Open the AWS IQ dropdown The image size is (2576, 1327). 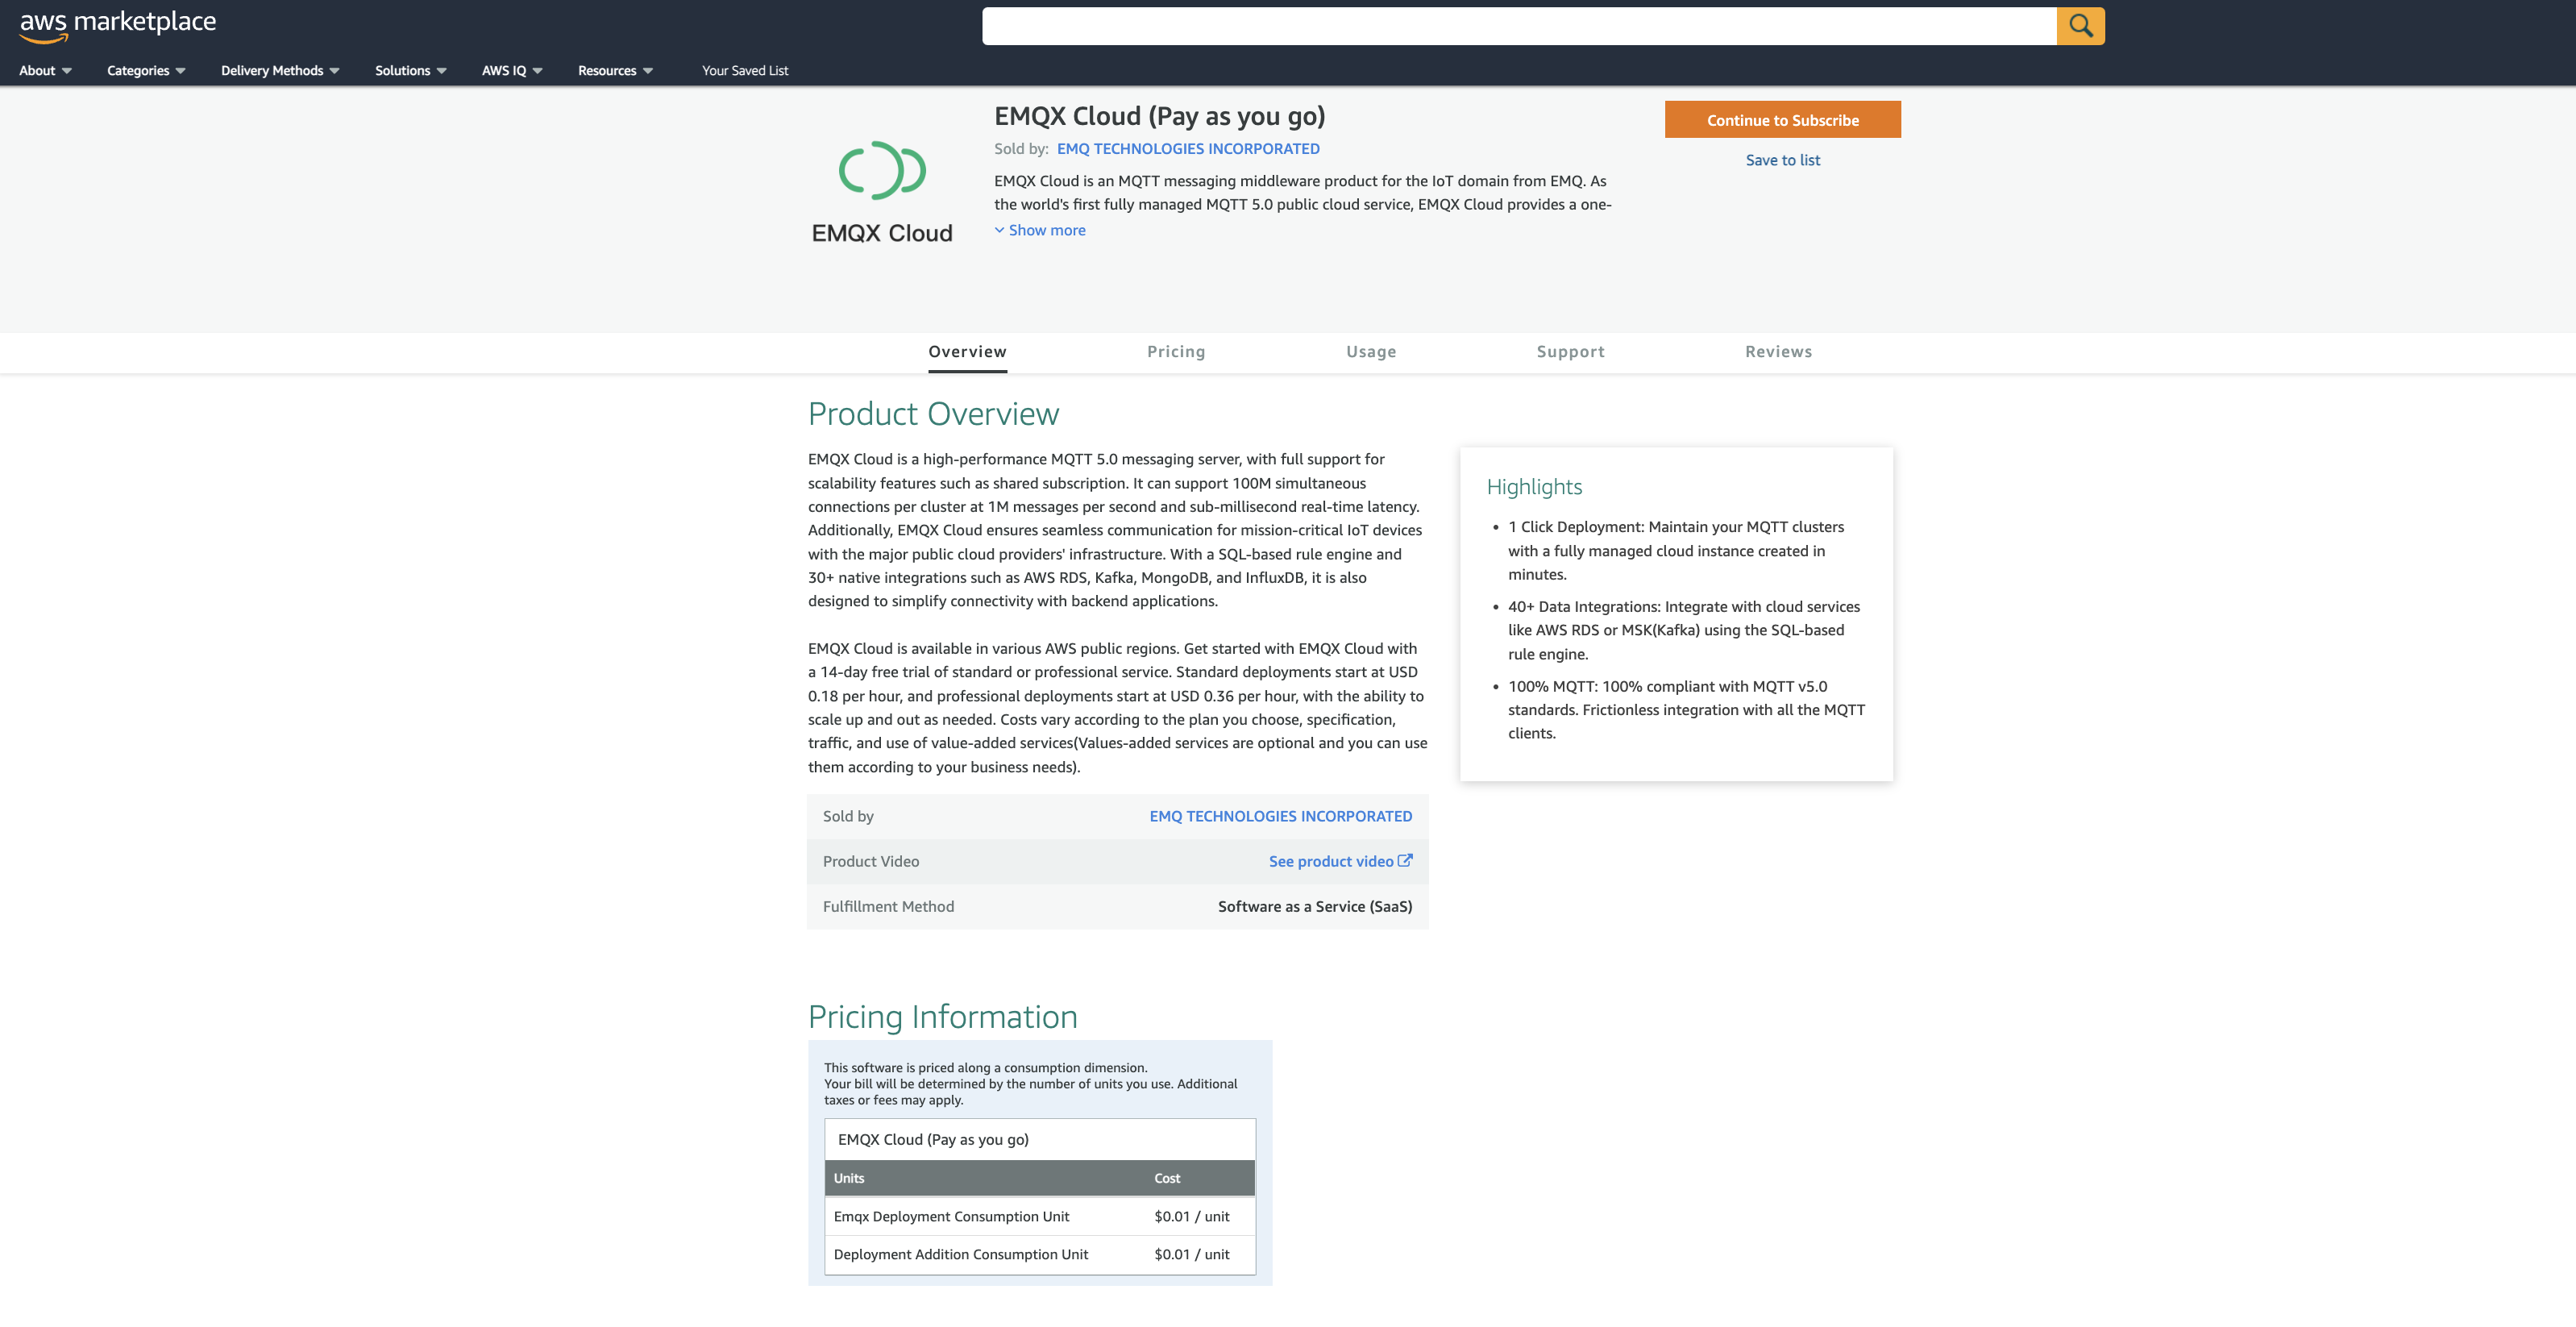coord(512,70)
